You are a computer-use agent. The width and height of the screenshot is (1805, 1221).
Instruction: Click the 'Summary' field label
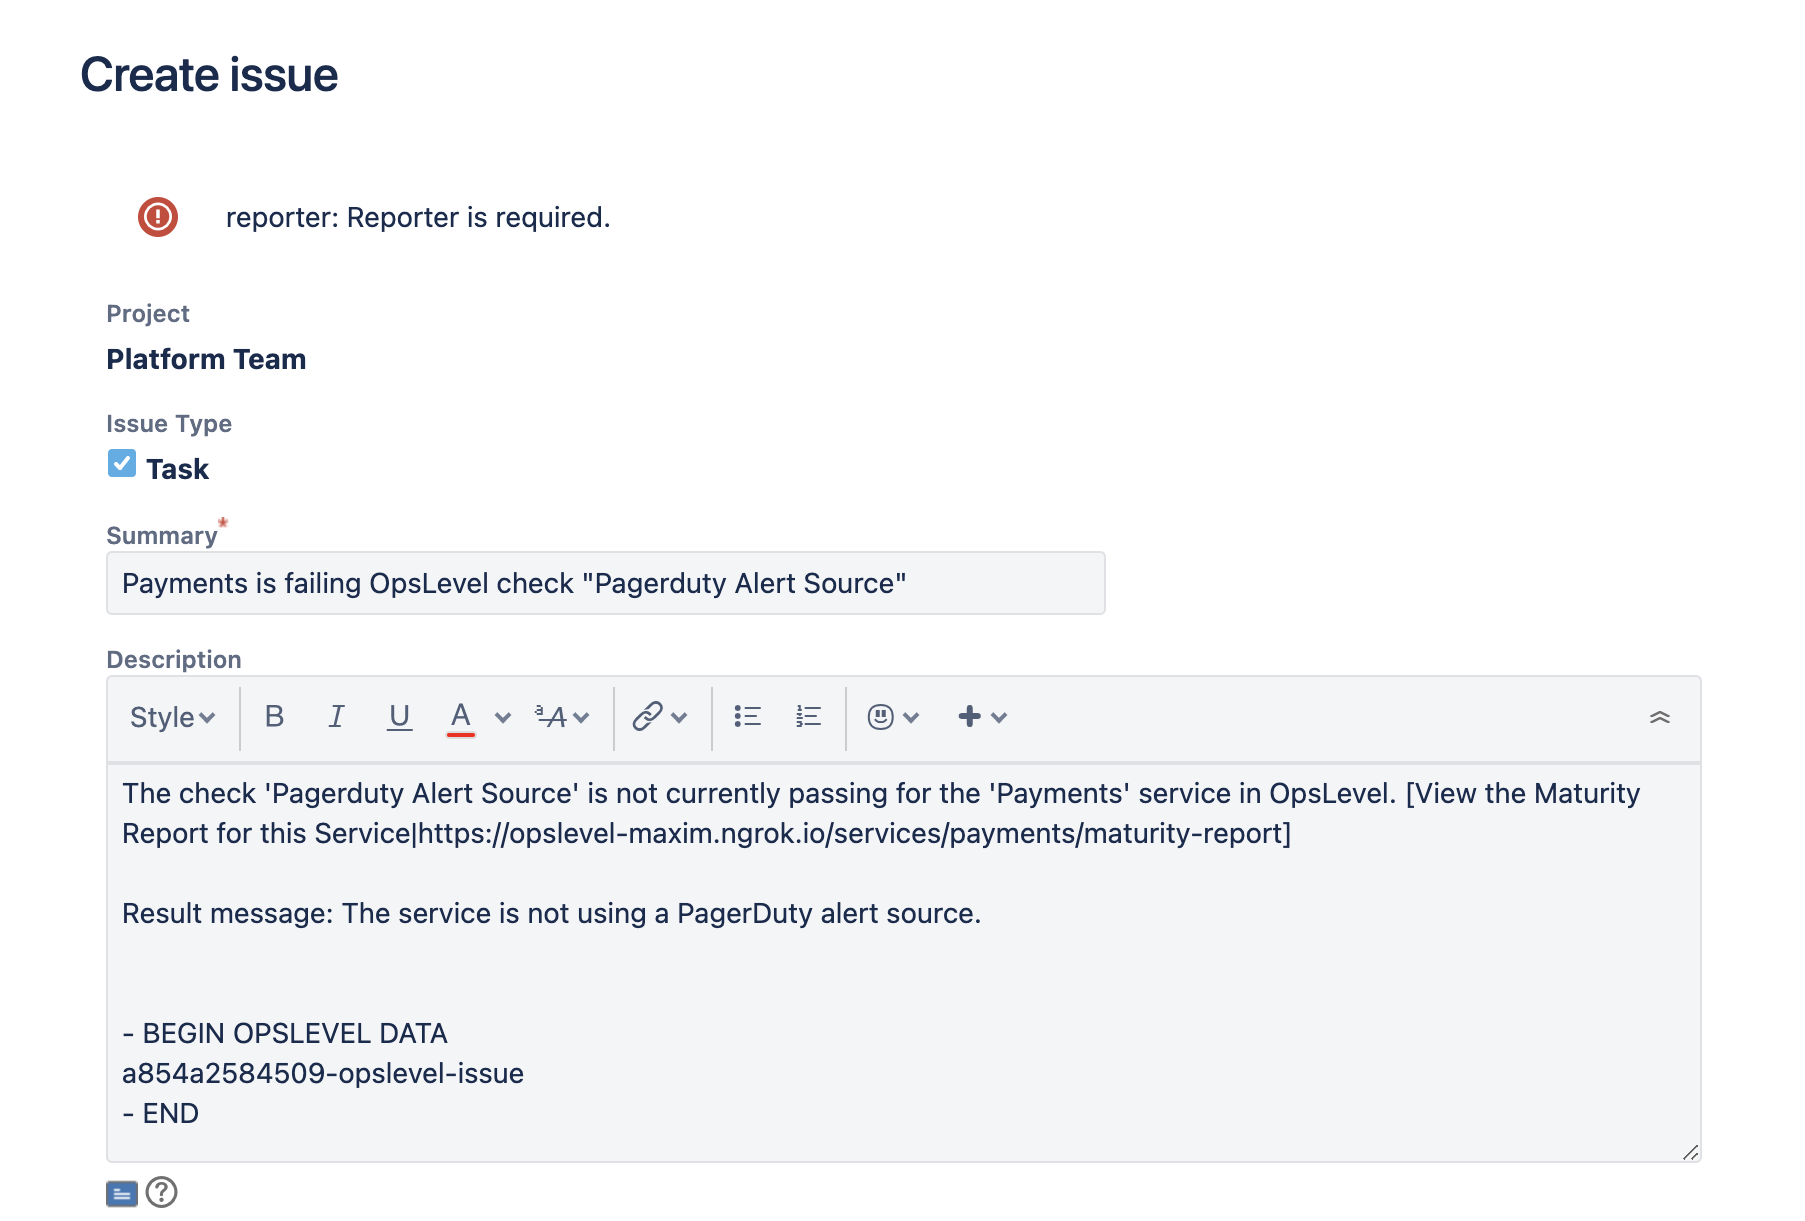pos(162,536)
